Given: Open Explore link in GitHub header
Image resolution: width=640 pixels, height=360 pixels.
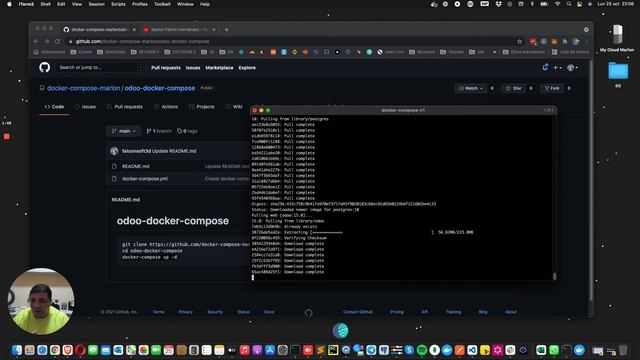Looking at the screenshot, I should click(247, 68).
